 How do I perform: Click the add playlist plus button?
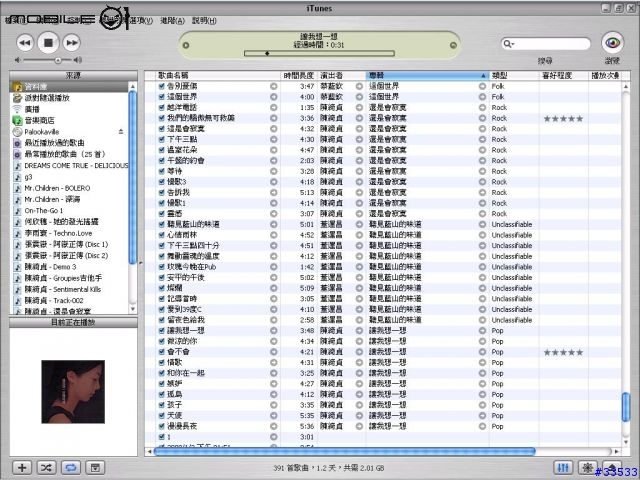pos(22,467)
